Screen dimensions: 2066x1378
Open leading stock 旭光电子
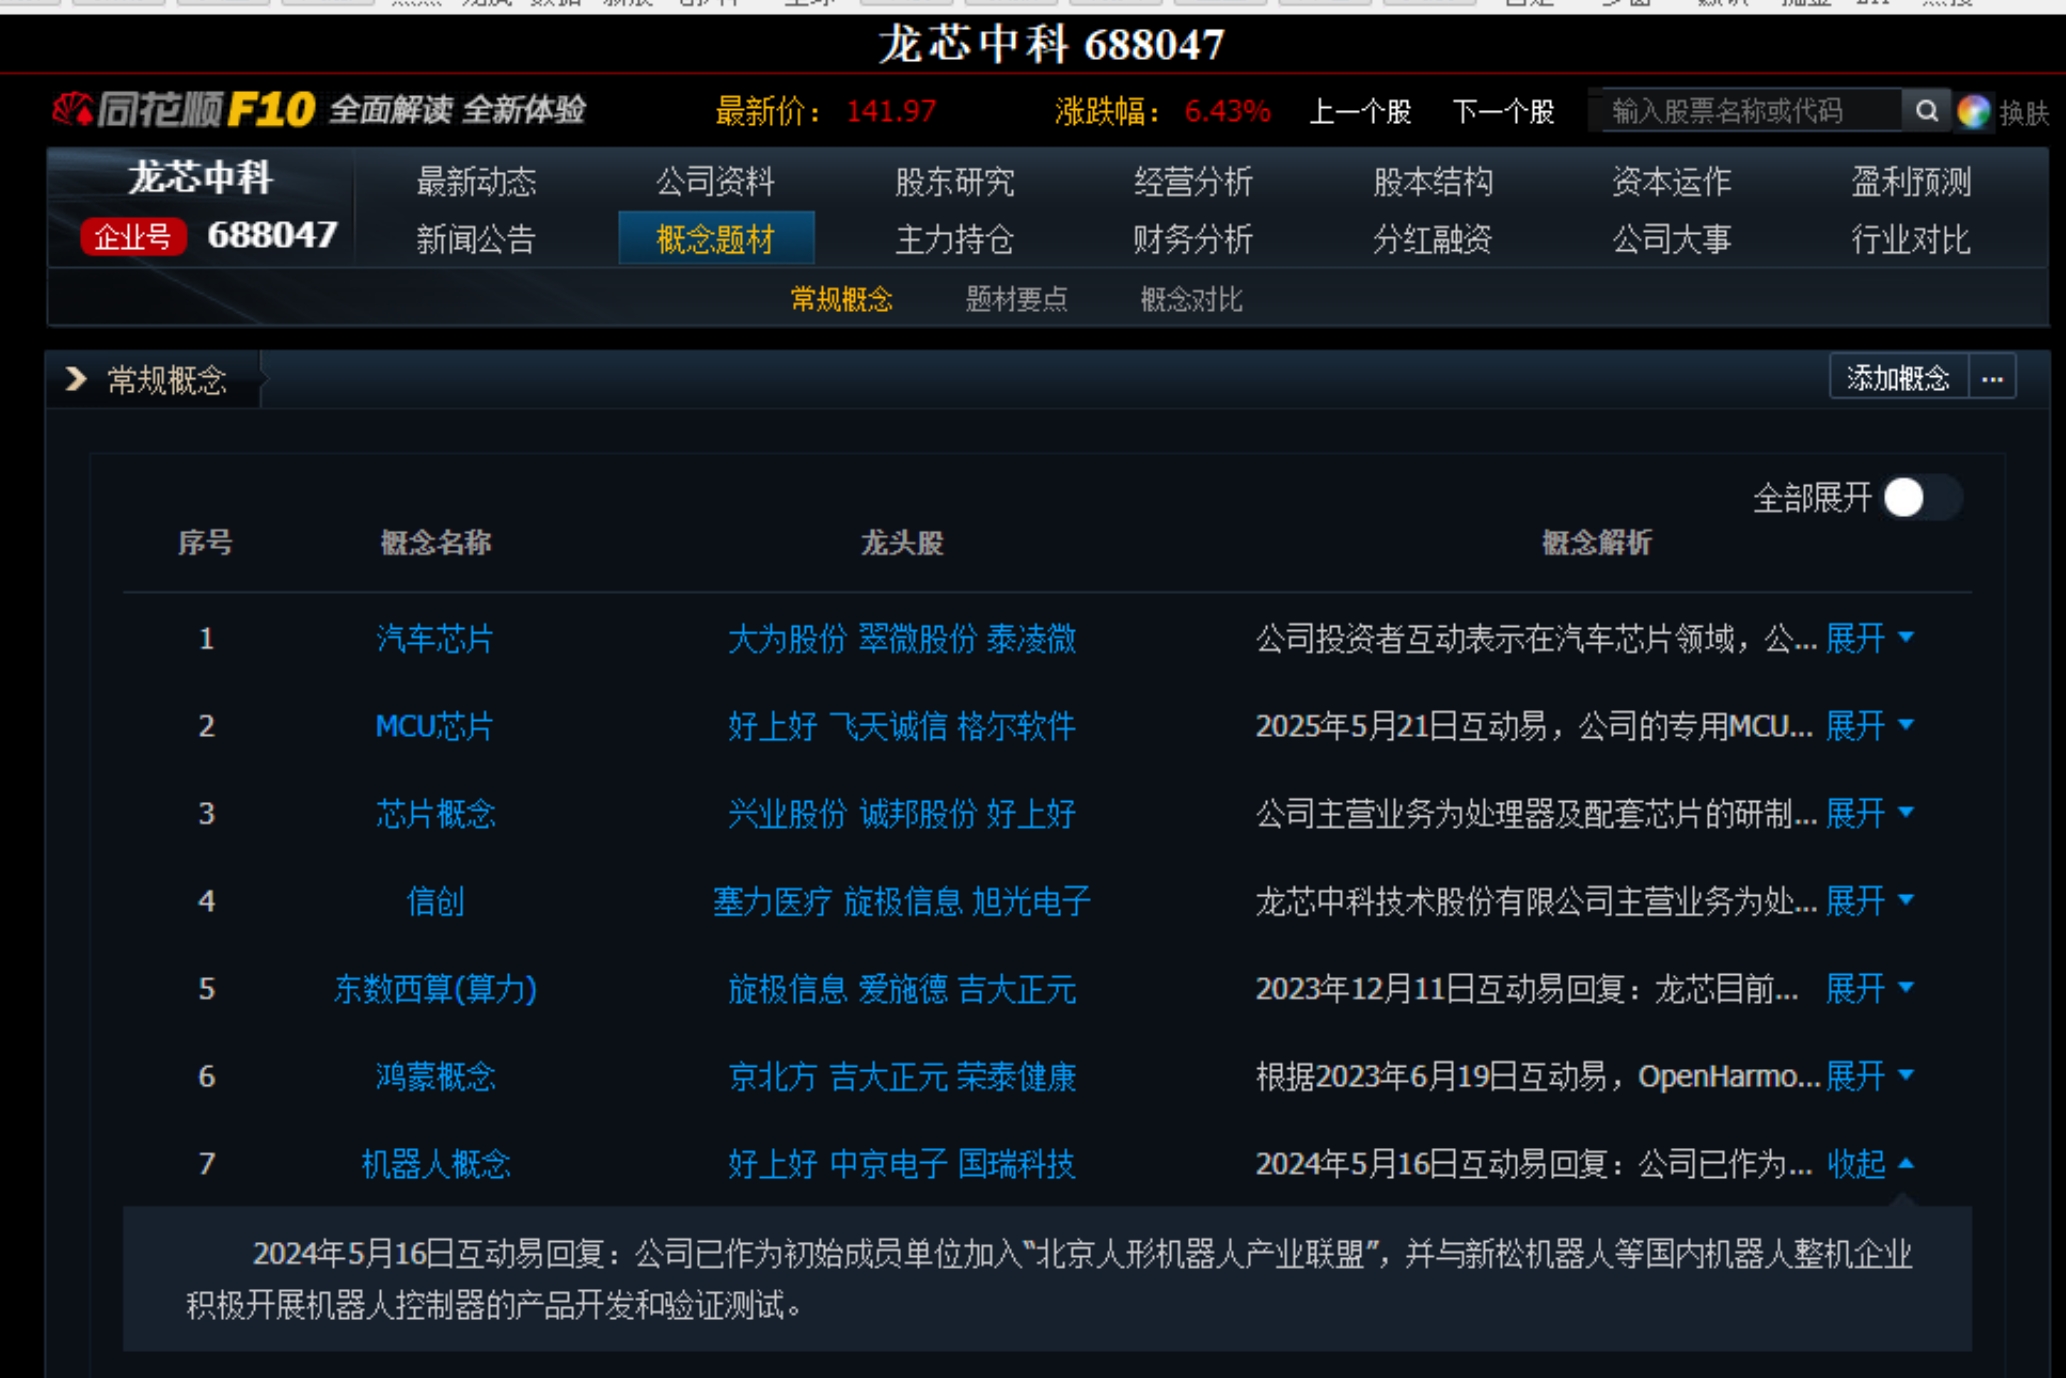1031,901
